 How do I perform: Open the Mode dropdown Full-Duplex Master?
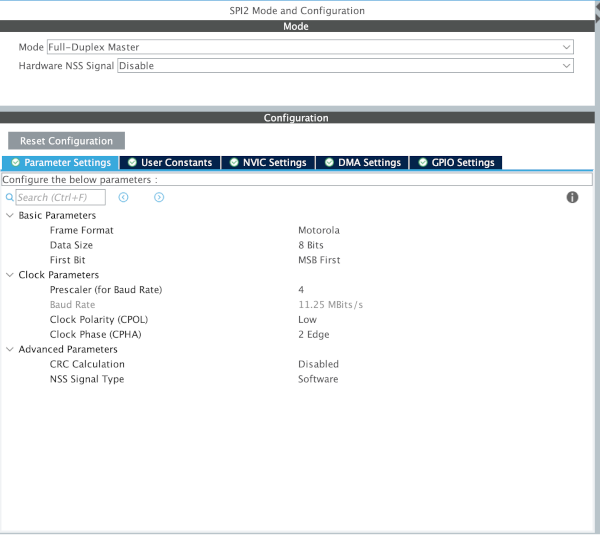point(310,47)
